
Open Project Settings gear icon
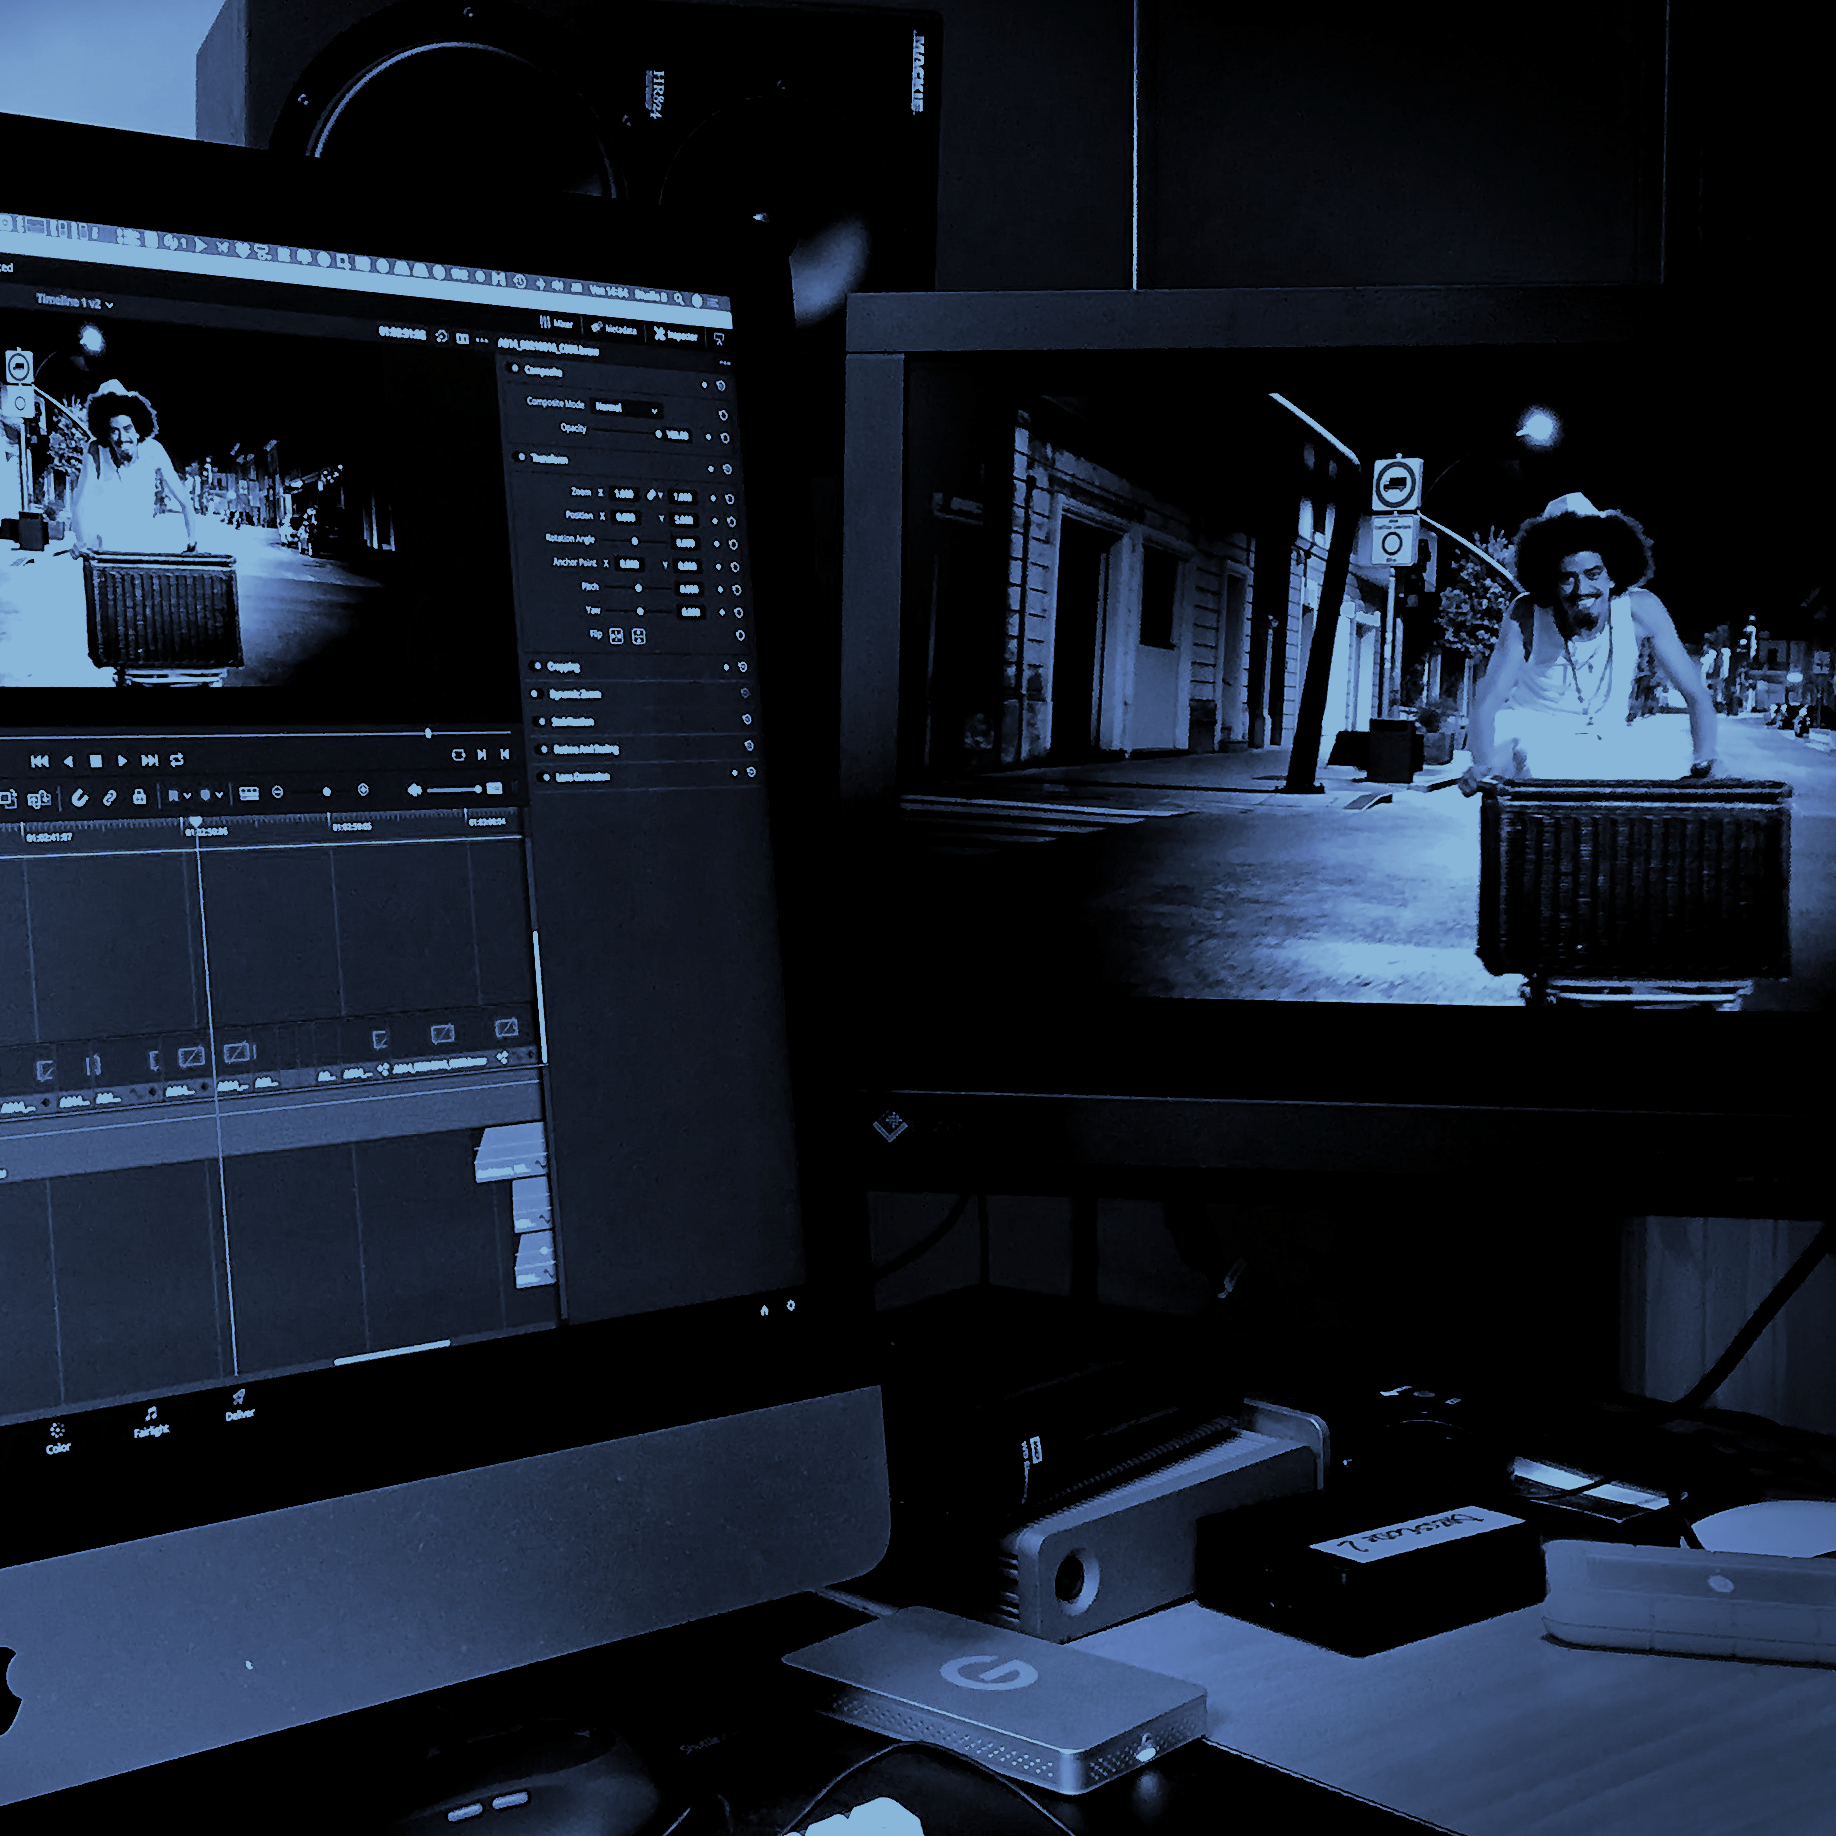pos(791,1305)
